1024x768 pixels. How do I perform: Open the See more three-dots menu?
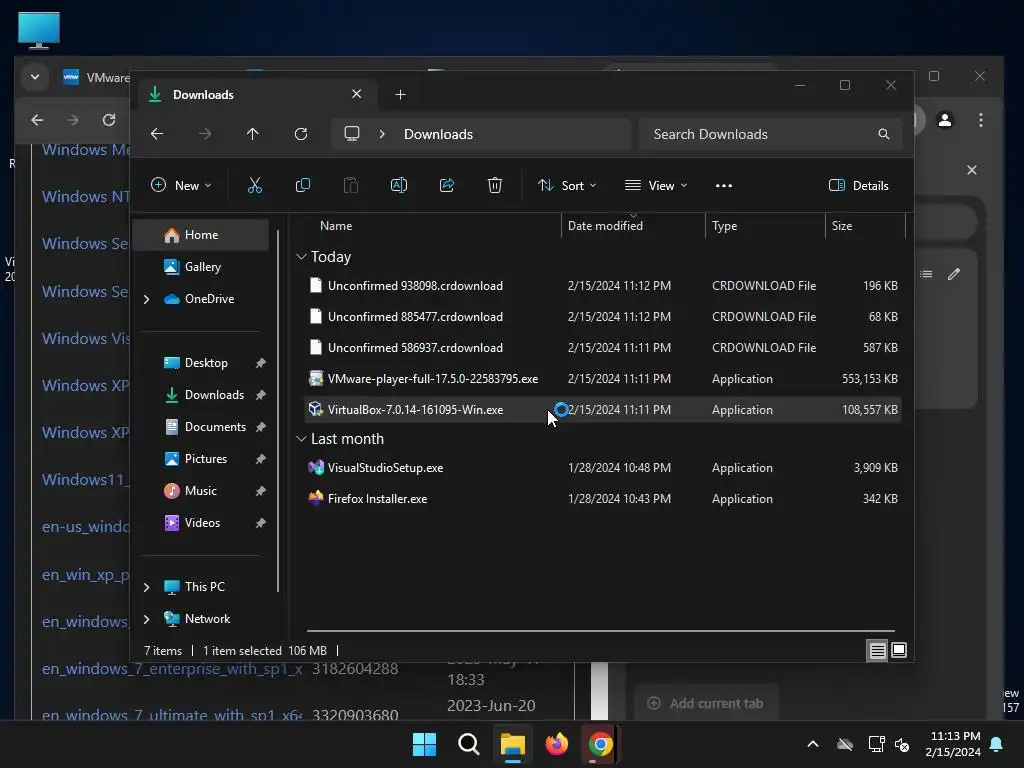[x=724, y=185]
